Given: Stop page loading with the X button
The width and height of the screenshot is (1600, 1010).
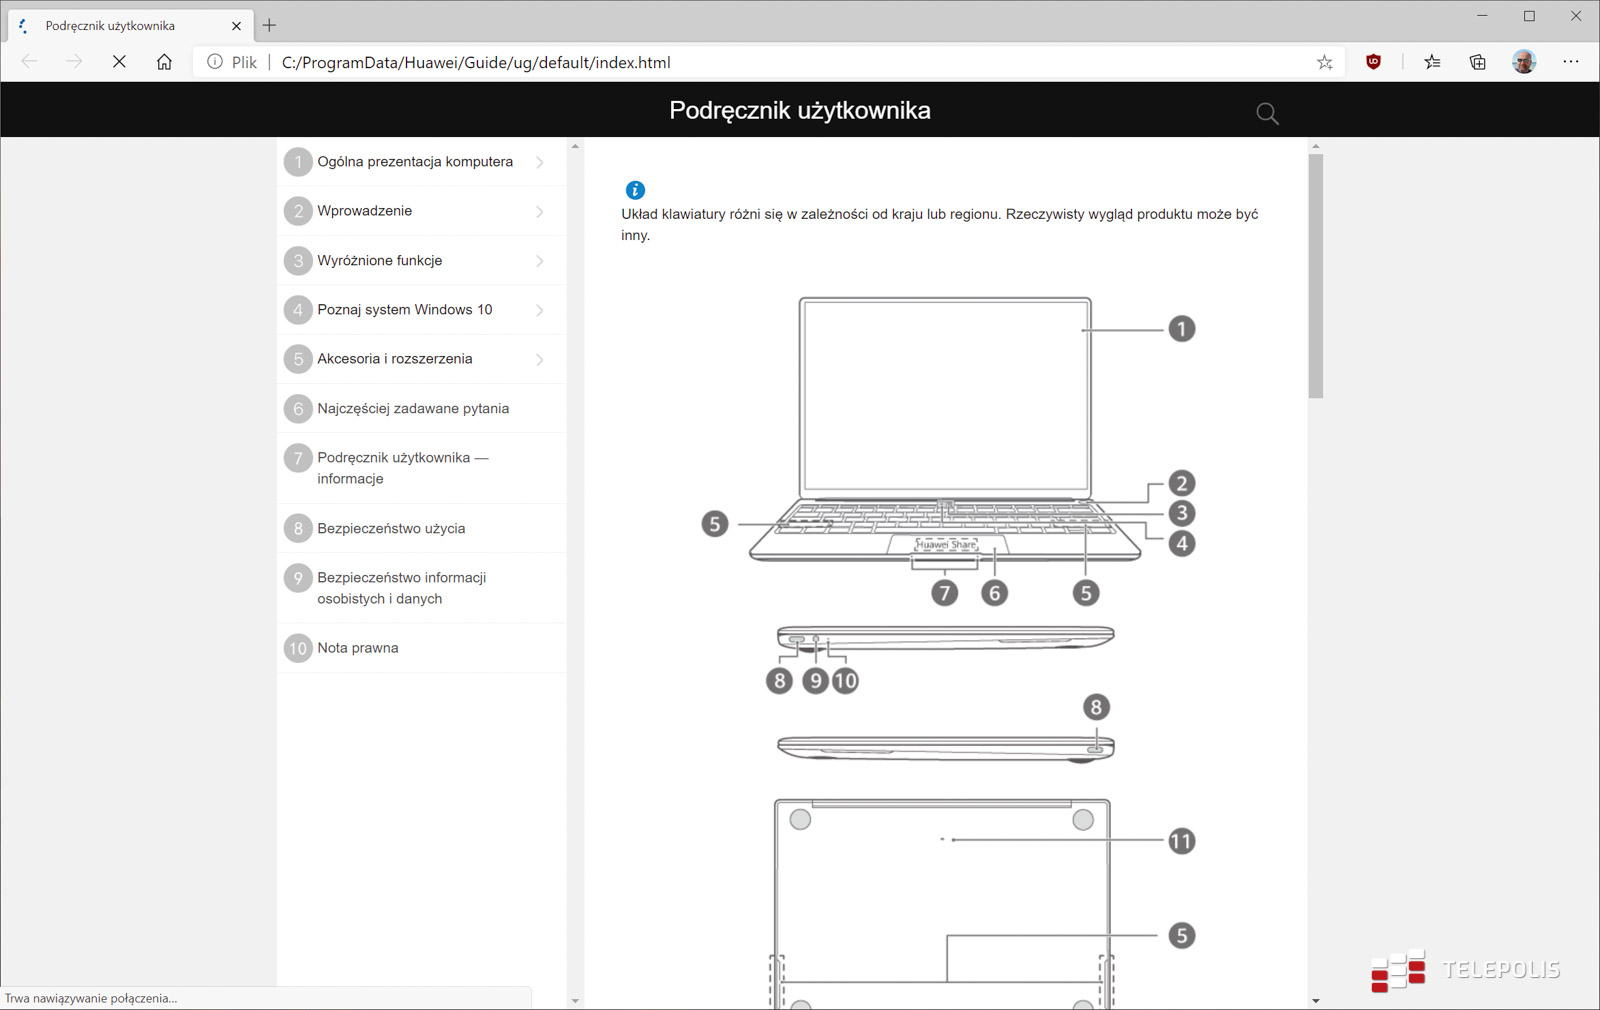Looking at the screenshot, I should [119, 62].
